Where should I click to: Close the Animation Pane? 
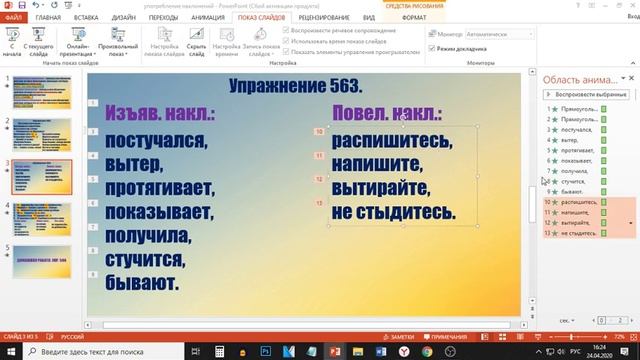(x=631, y=78)
